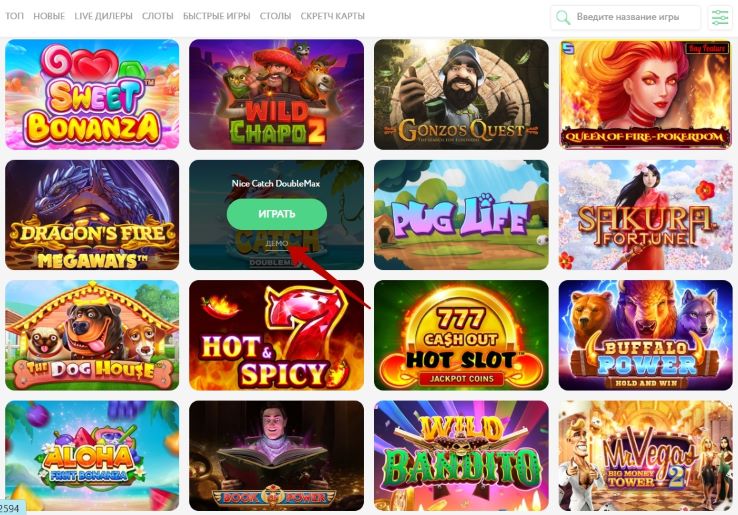Switch to the ТОП tab
738x515 pixels.
coord(14,16)
